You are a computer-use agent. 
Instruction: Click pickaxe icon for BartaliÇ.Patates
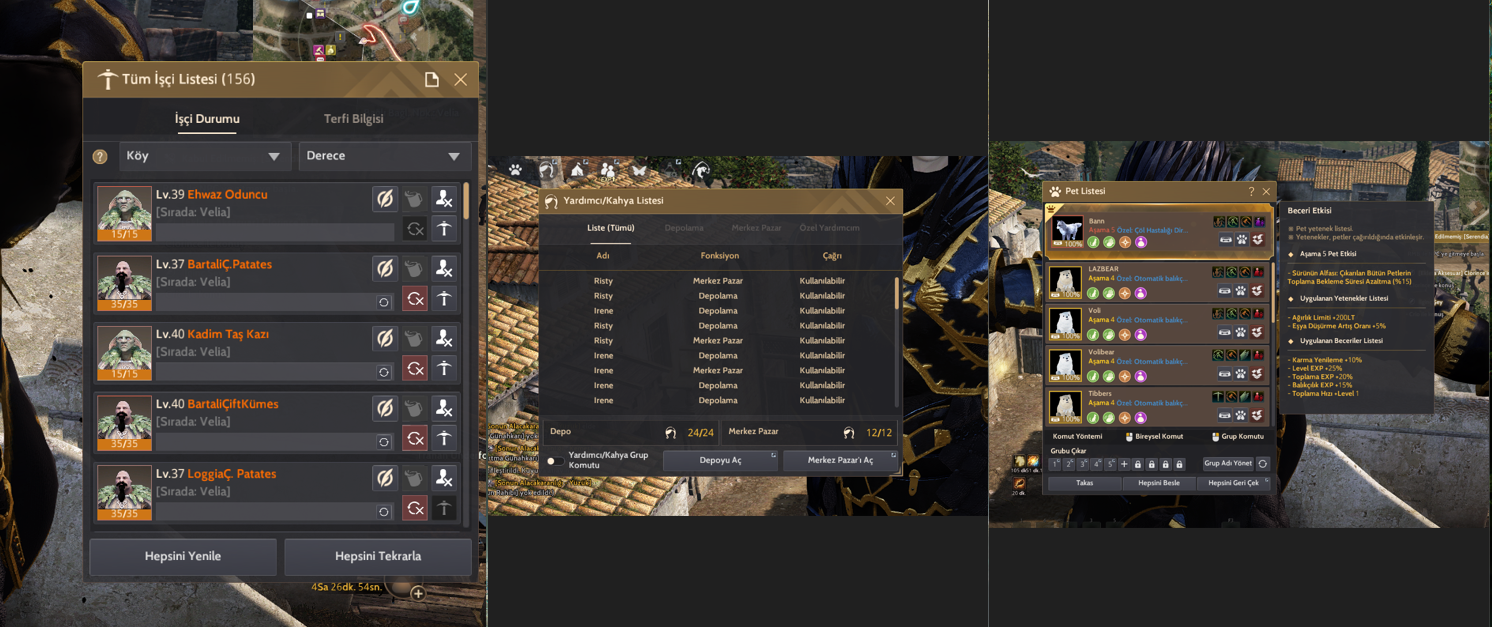pyautogui.click(x=444, y=299)
